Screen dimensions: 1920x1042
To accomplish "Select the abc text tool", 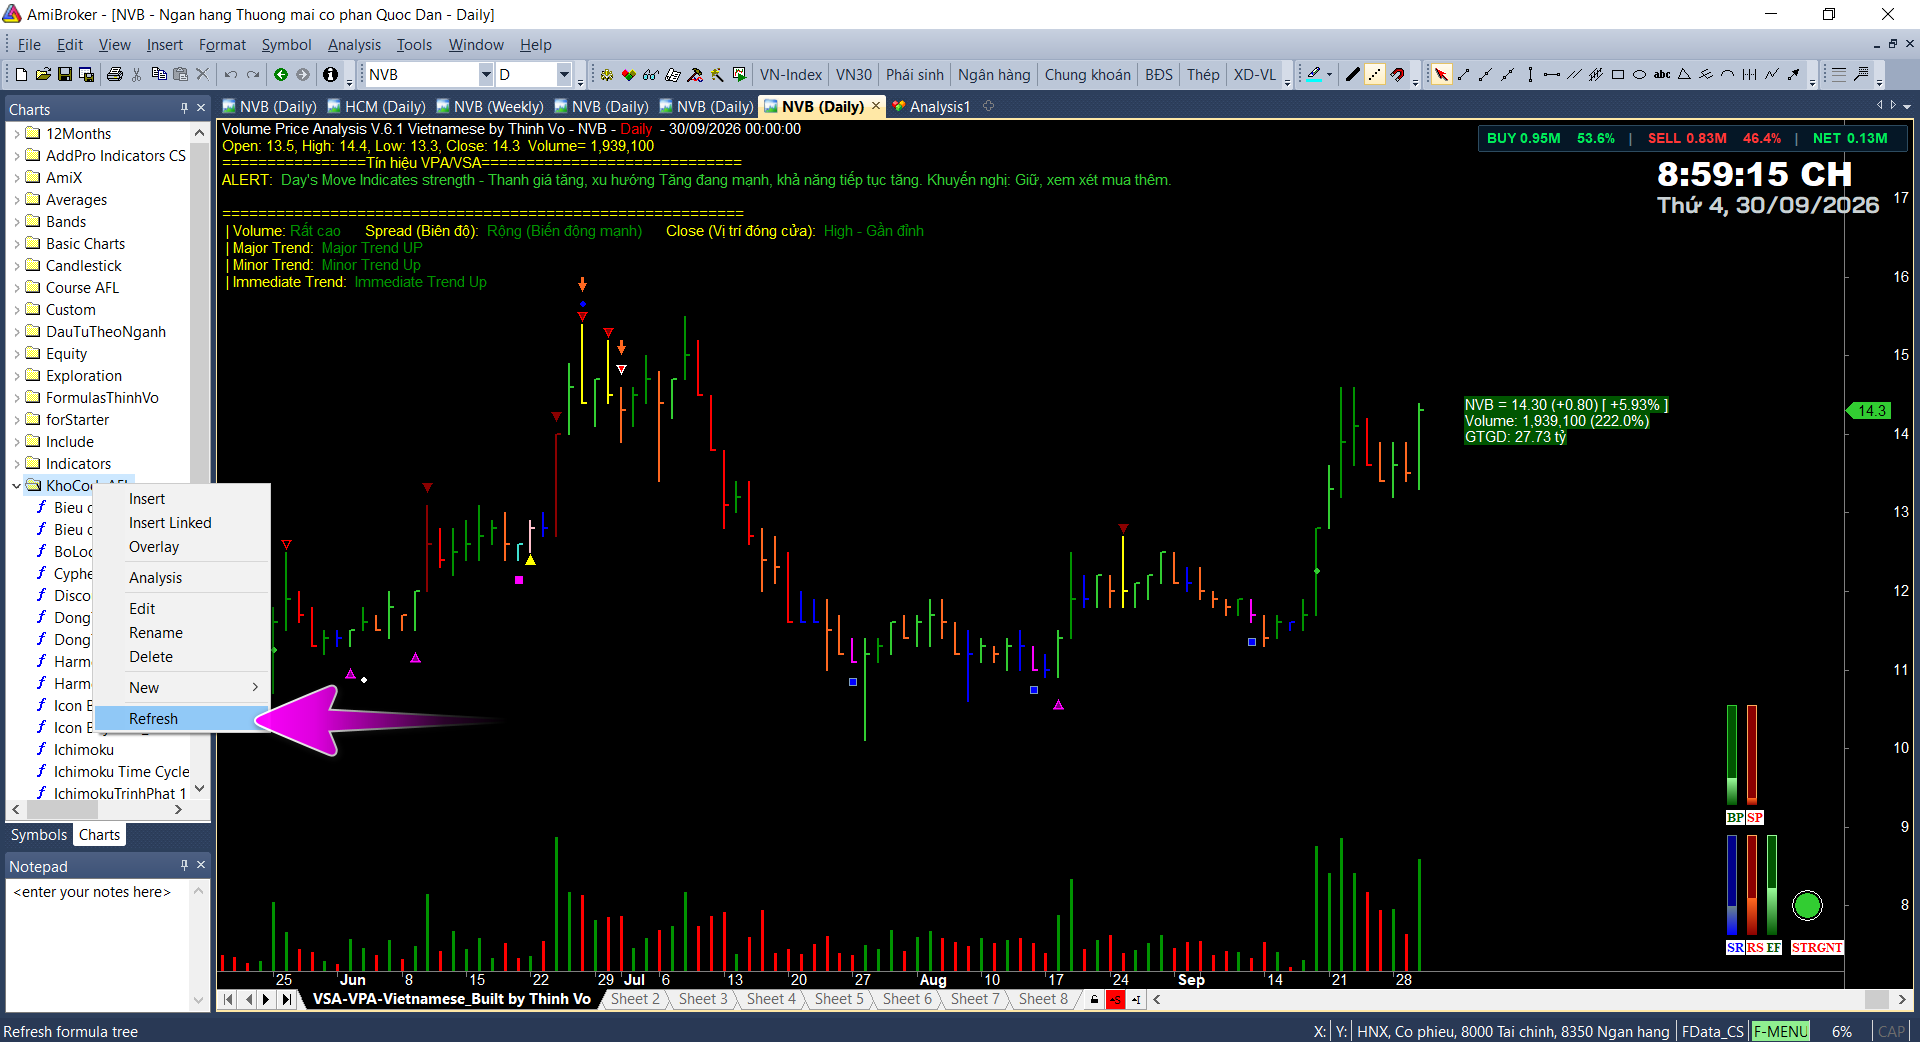I will [1662, 75].
